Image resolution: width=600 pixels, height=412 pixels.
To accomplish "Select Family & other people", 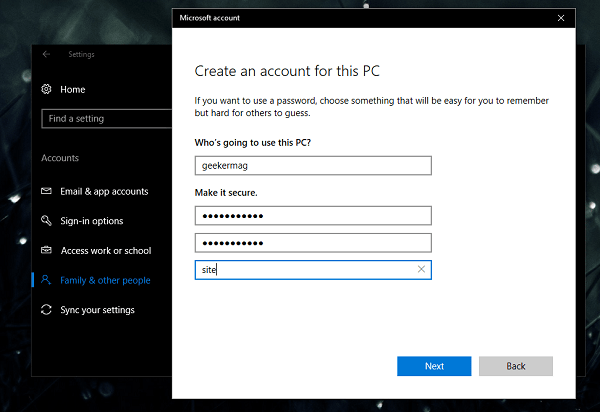I will coord(105,280).
